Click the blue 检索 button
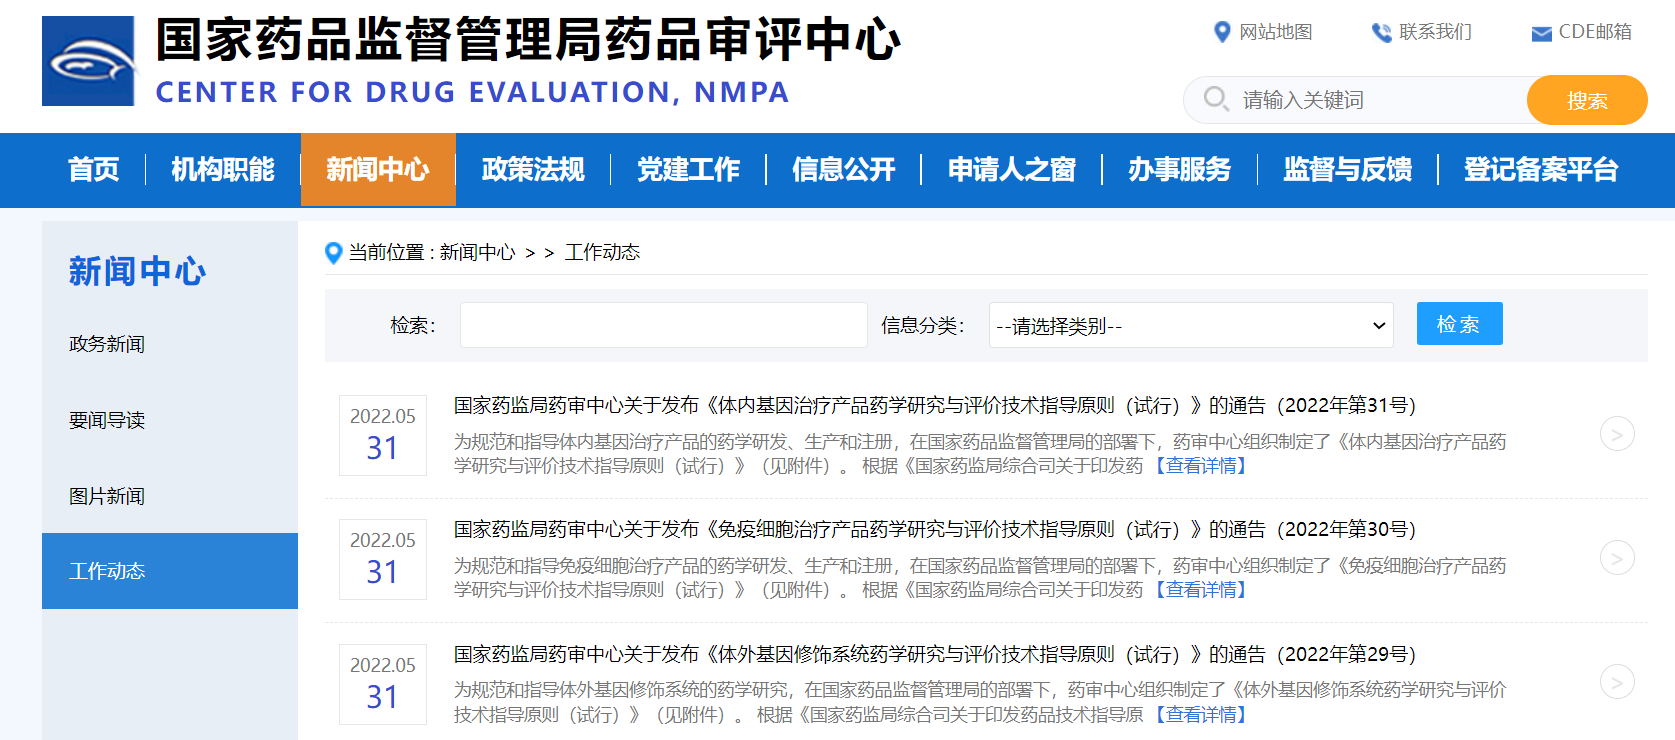Viewport: 1675px width, 740px height. (1459, 324)
